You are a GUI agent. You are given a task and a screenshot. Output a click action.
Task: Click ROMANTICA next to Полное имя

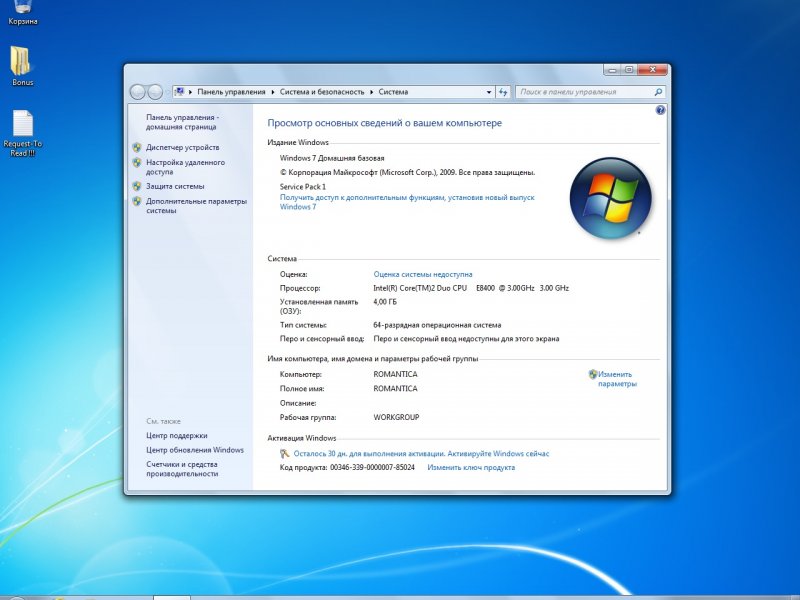point(395,389)
